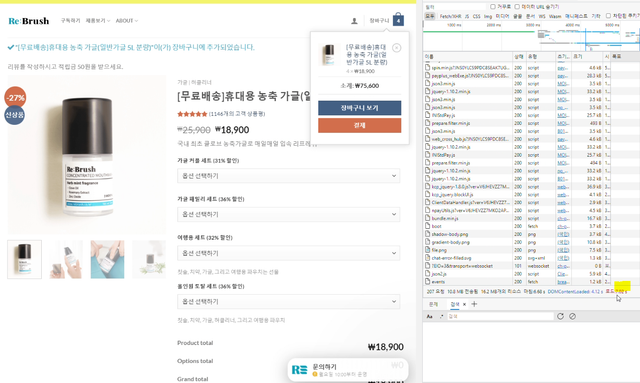
Task: Click file icon of boot request
Action: (428, 226)
